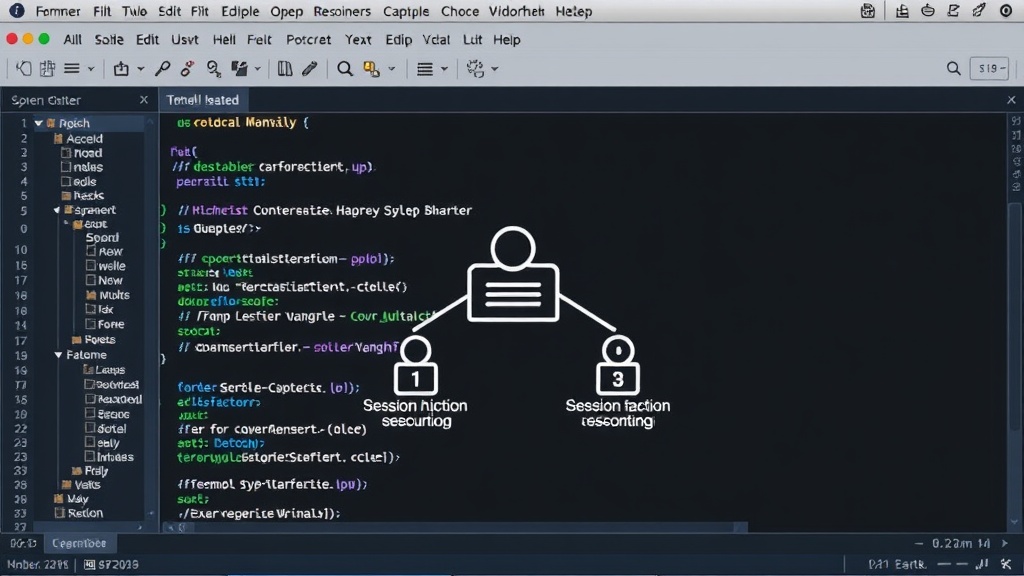Viewport: 1024px width, 576px height.
Task: Click the left hamburger list toolbar icon
Action: [72, 68]
